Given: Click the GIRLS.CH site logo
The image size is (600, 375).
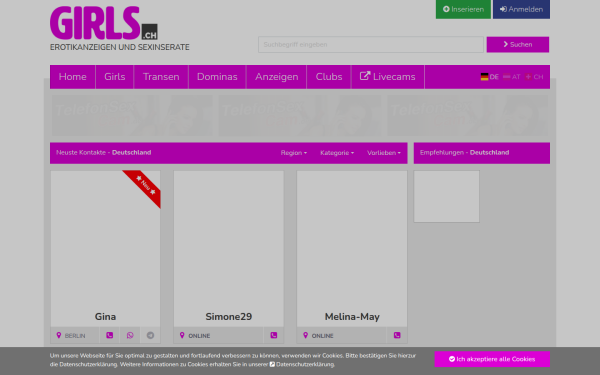Looking at the screenshot, I should click(x=104, y=23).
